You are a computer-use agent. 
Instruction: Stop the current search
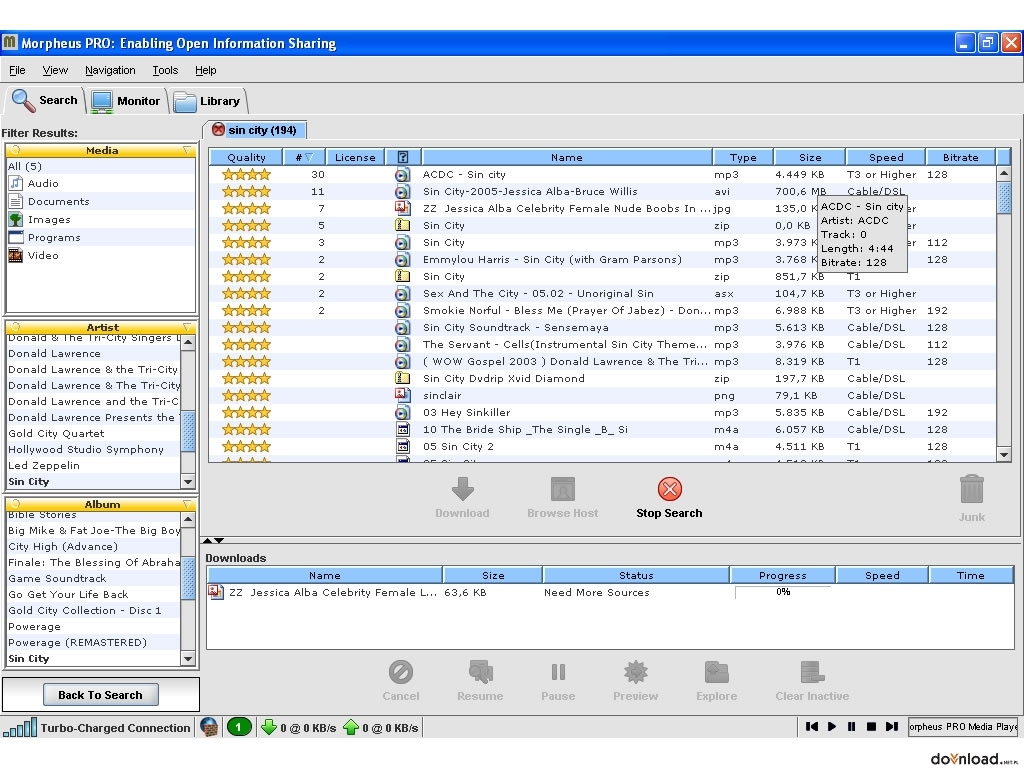coord(669,496)
